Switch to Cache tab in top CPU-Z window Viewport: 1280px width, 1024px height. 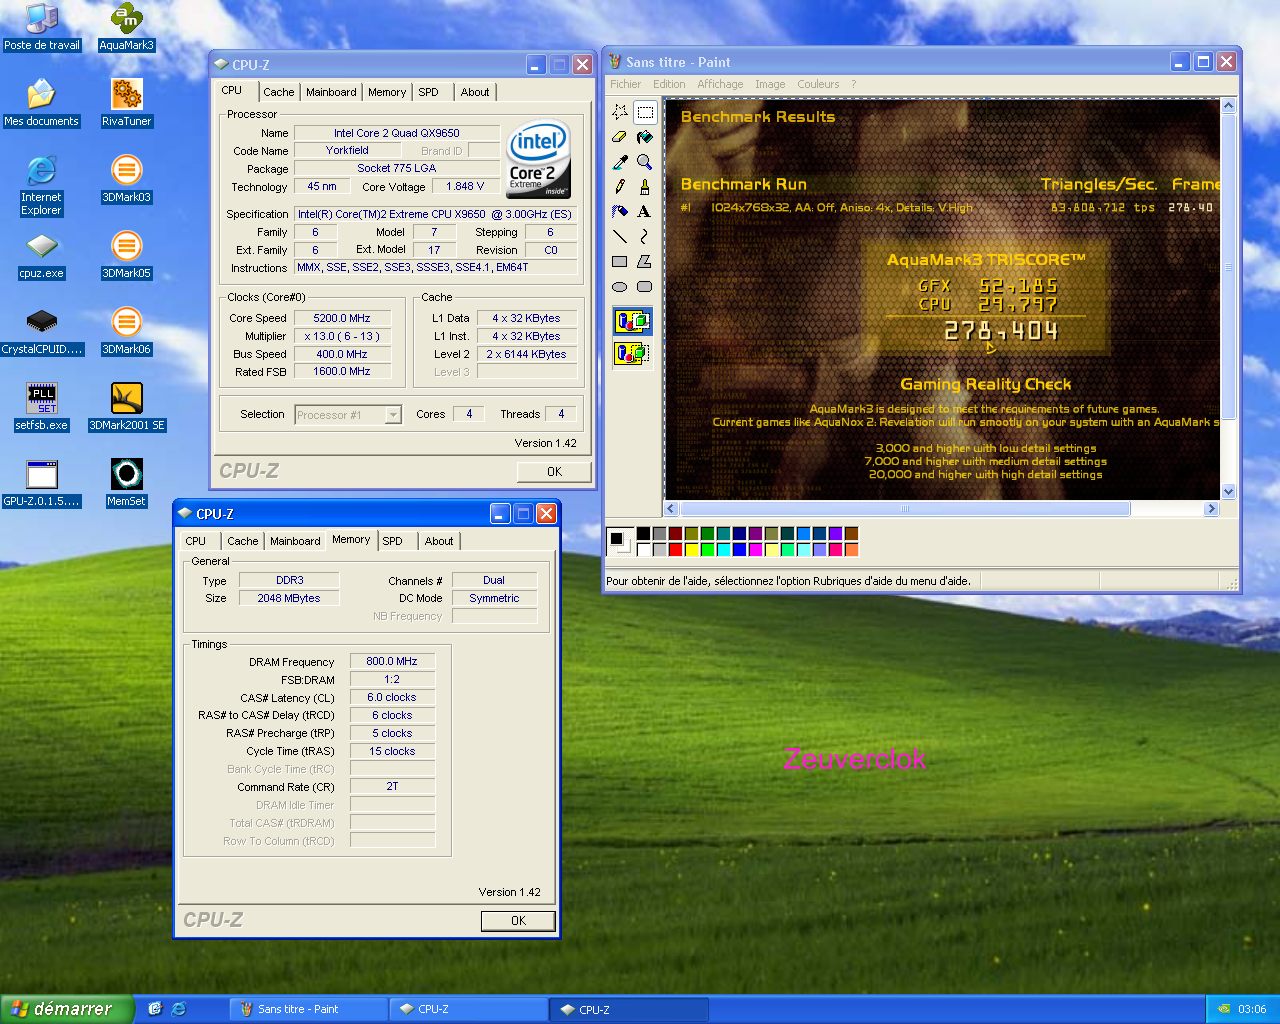(279, 92)
